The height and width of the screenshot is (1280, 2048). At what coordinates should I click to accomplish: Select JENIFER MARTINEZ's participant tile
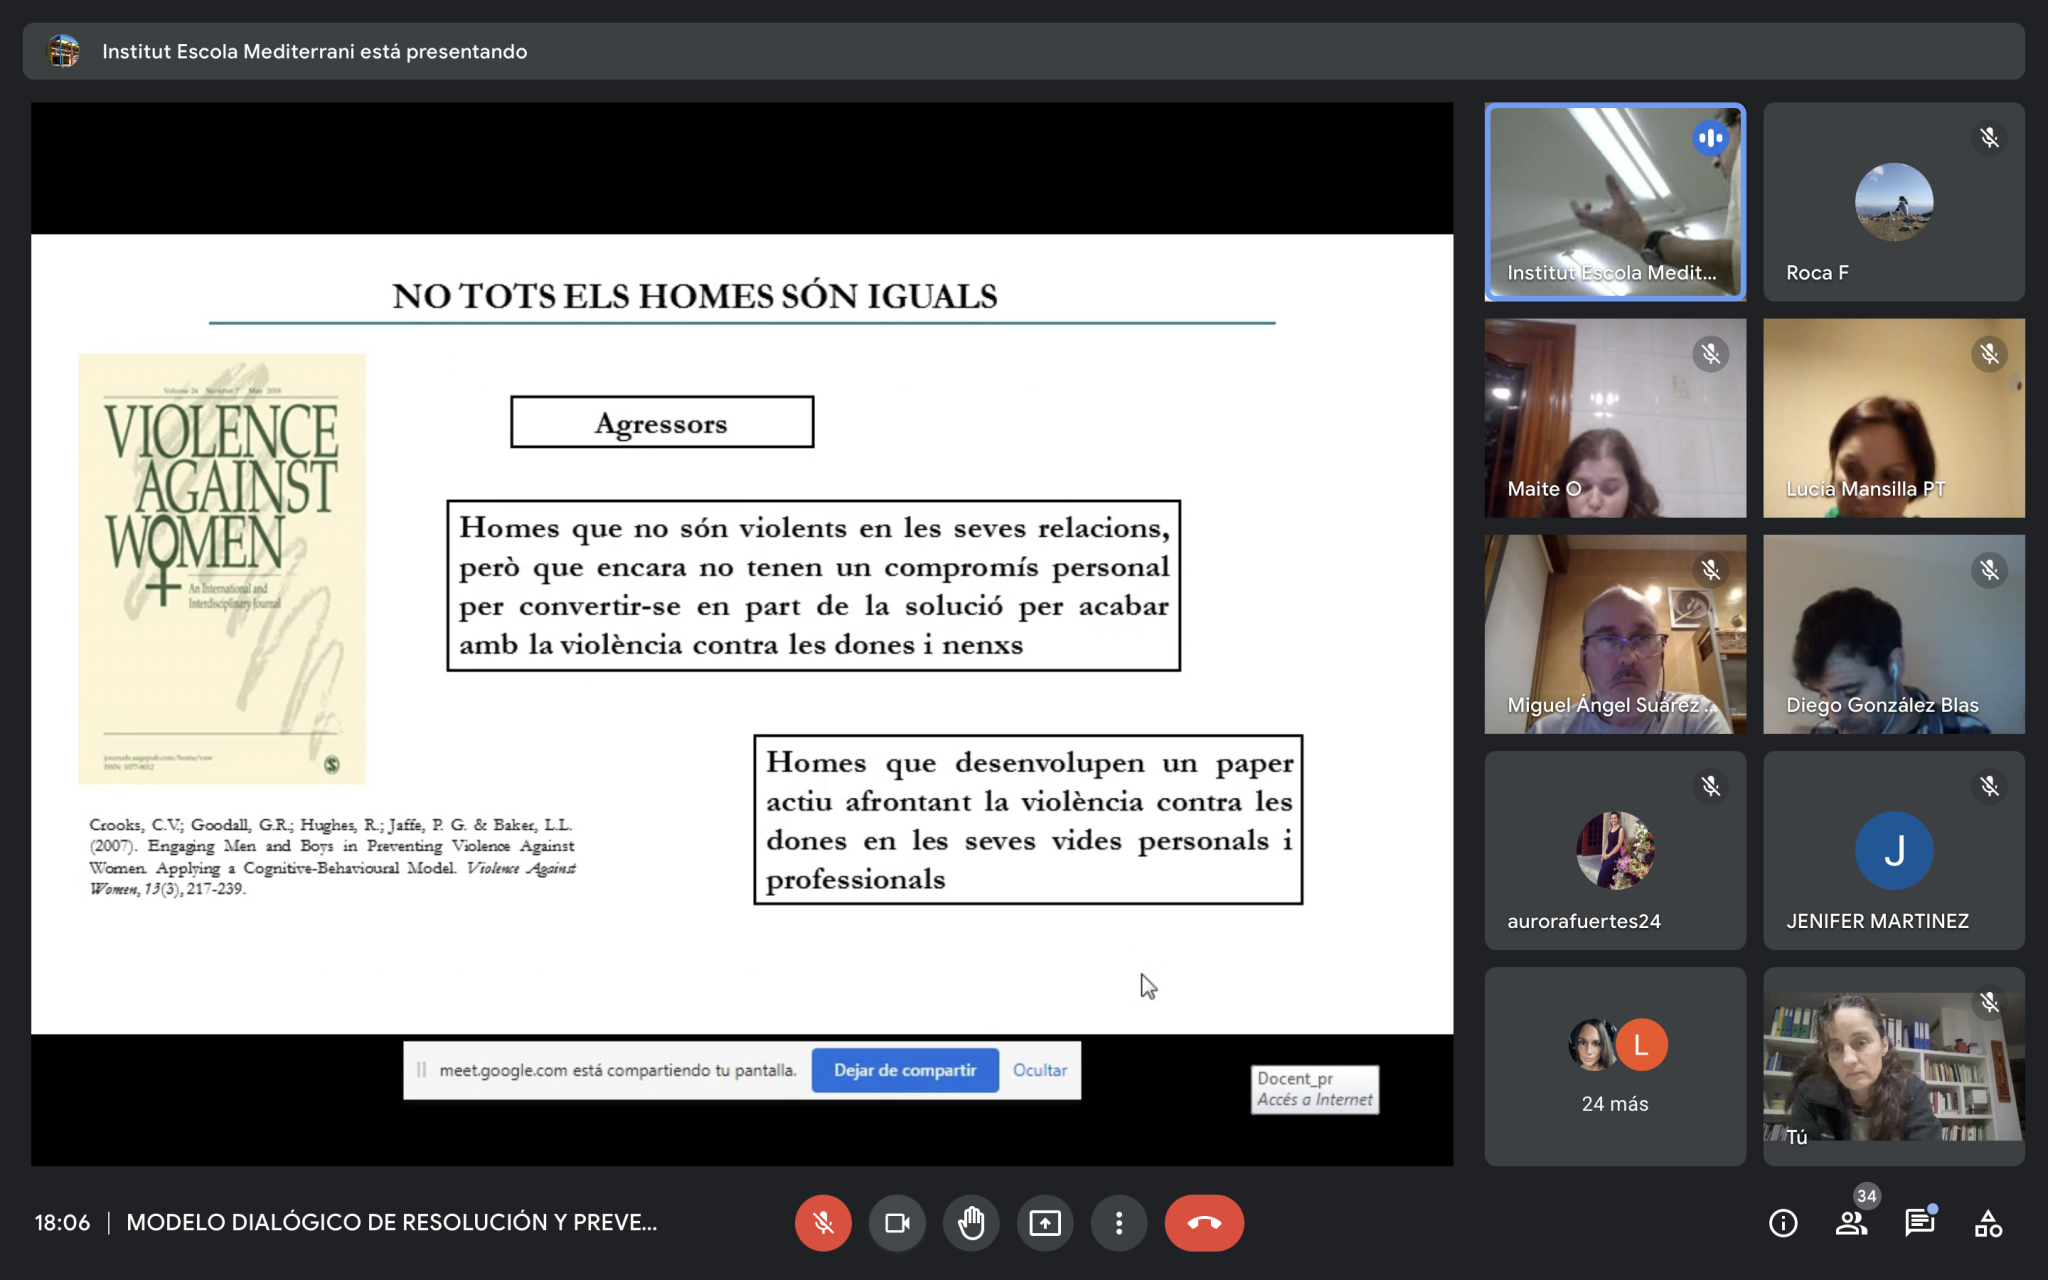[1894, 850]
